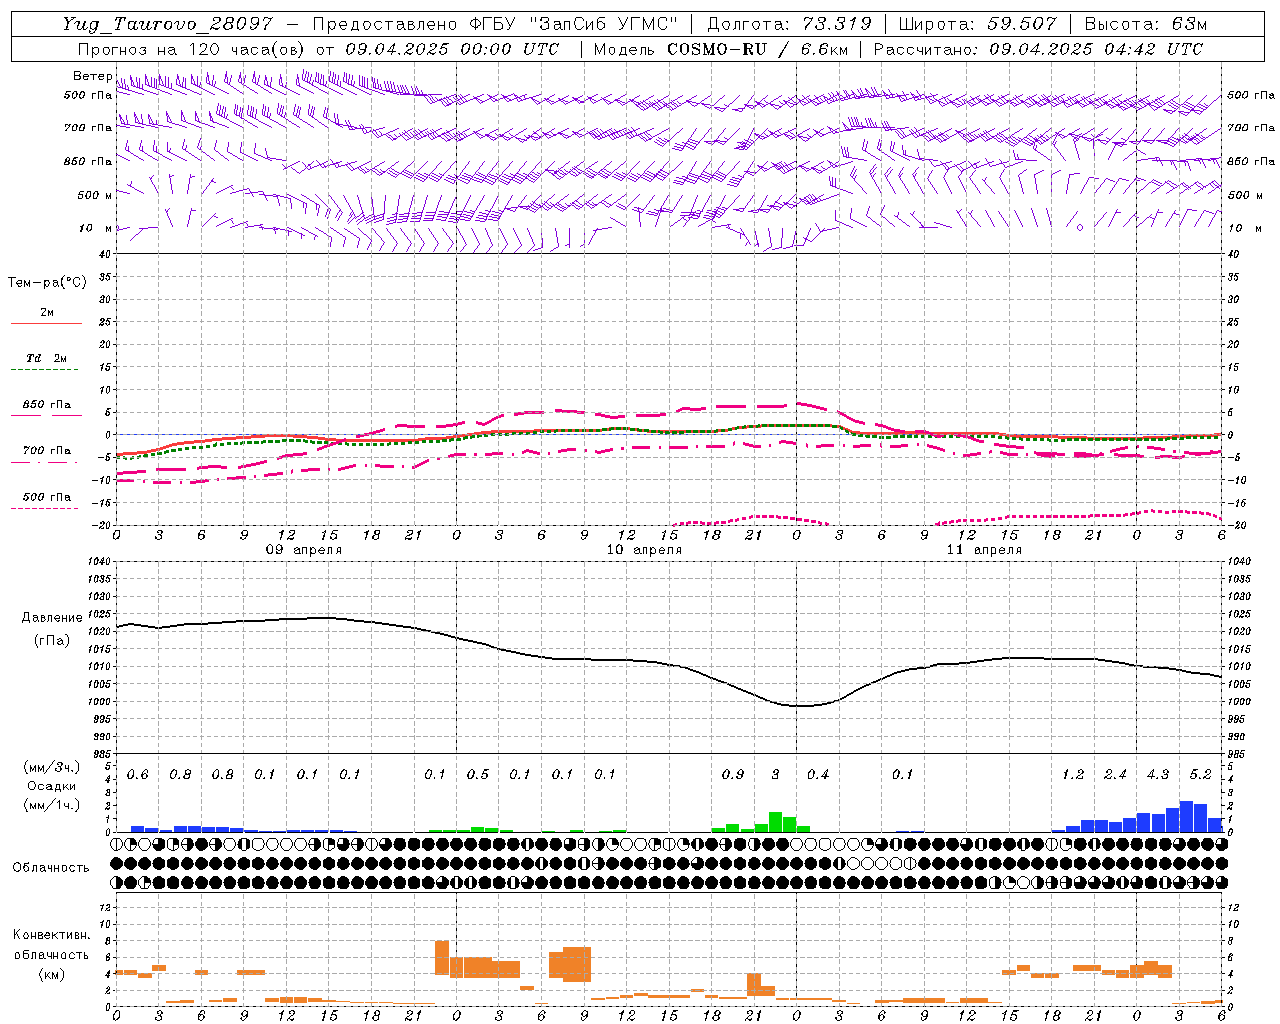
Task: Click the 0.5 three-hour precipitation value
Action: [478, 775]
